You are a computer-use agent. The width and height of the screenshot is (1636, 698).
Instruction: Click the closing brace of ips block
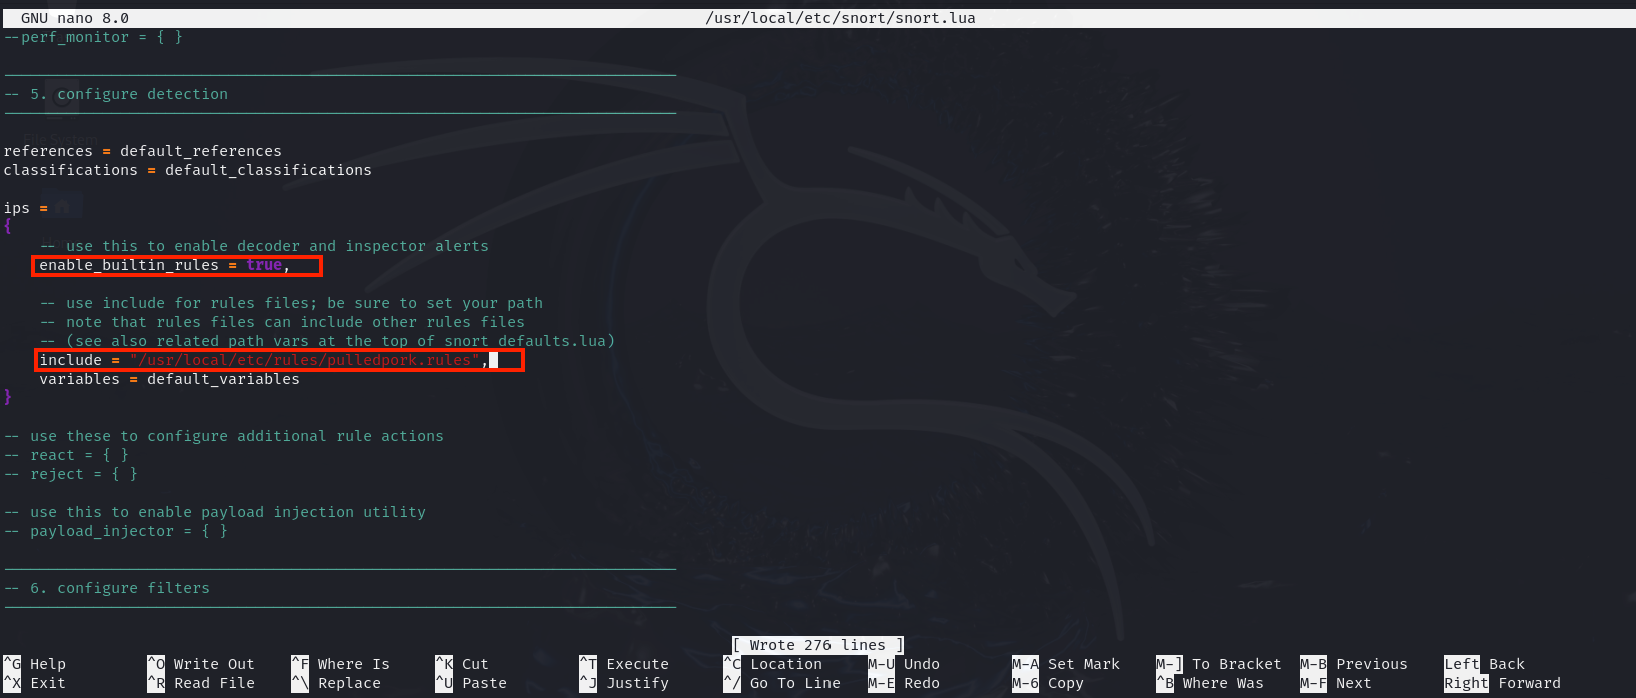[x=8, y=398]
